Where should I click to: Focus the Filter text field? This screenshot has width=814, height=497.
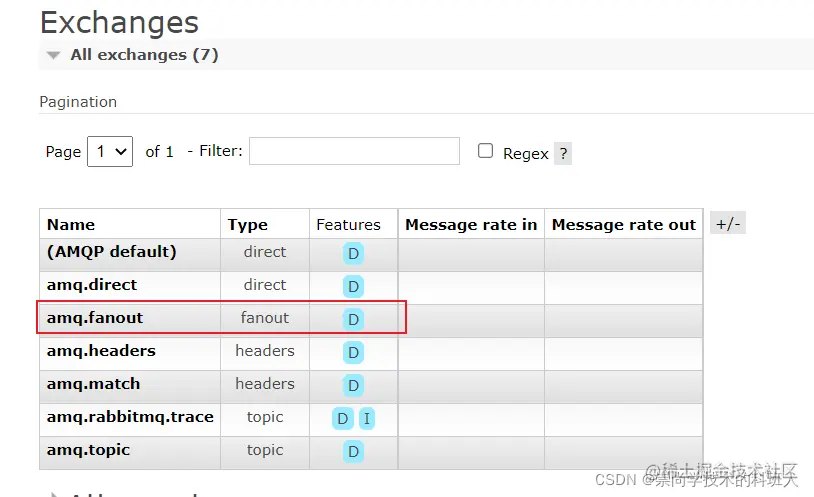point(355,151)
